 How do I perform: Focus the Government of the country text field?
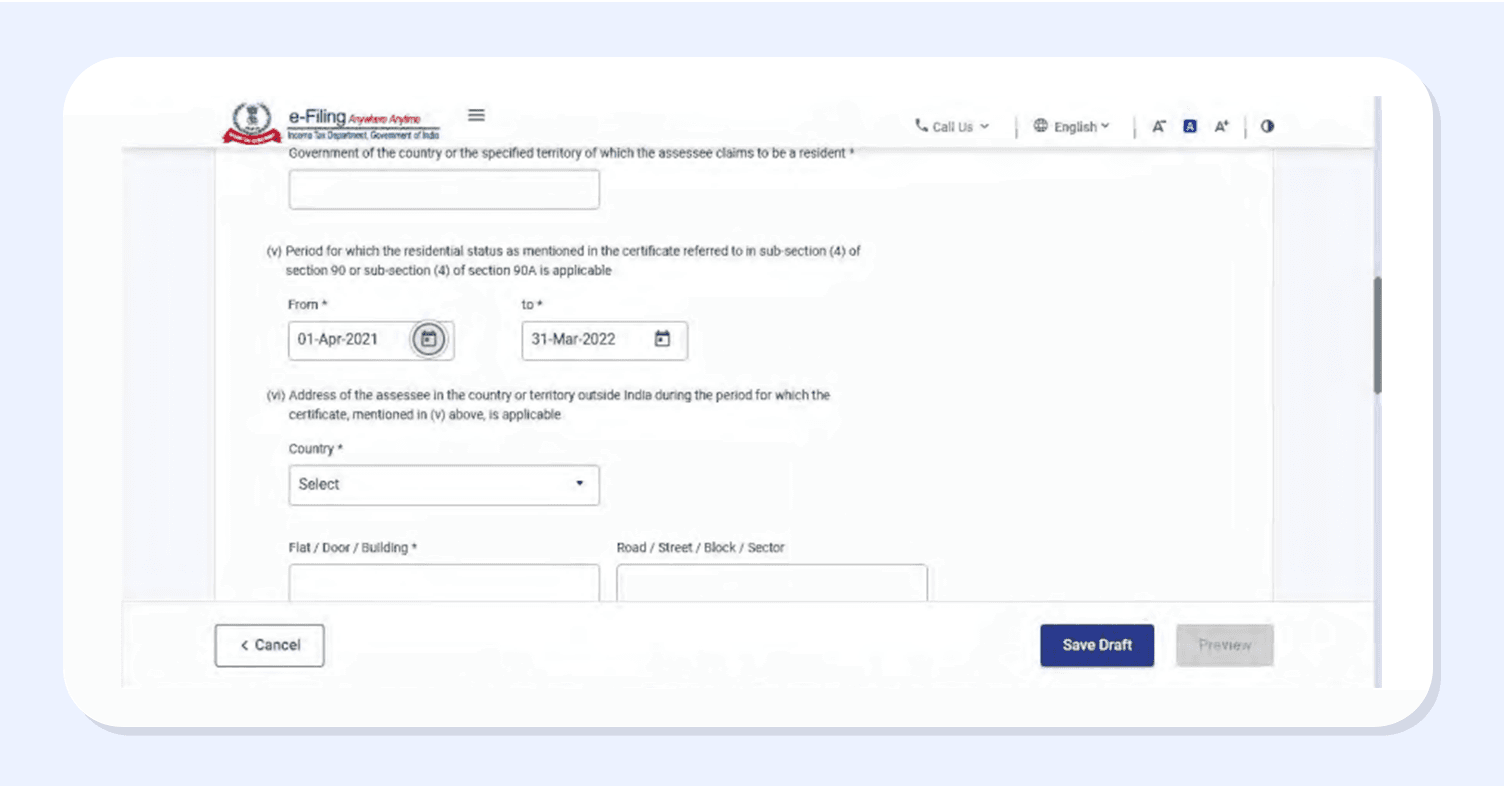[444, 190]
